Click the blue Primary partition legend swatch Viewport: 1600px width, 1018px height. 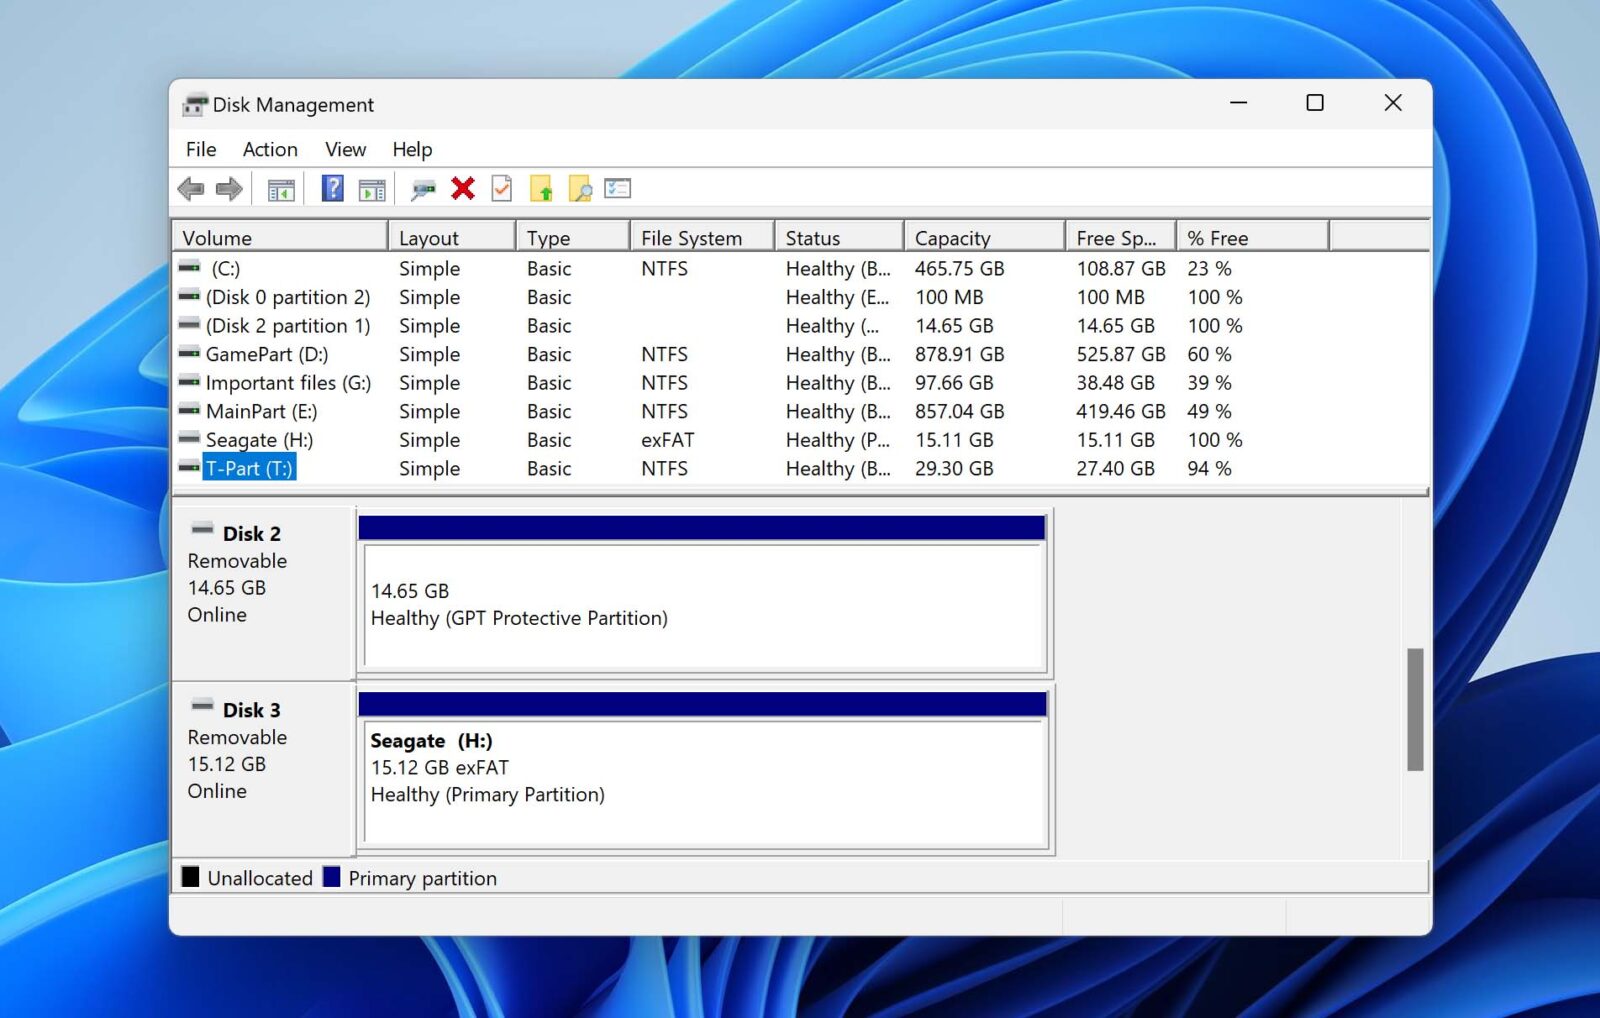click(331, 877)
